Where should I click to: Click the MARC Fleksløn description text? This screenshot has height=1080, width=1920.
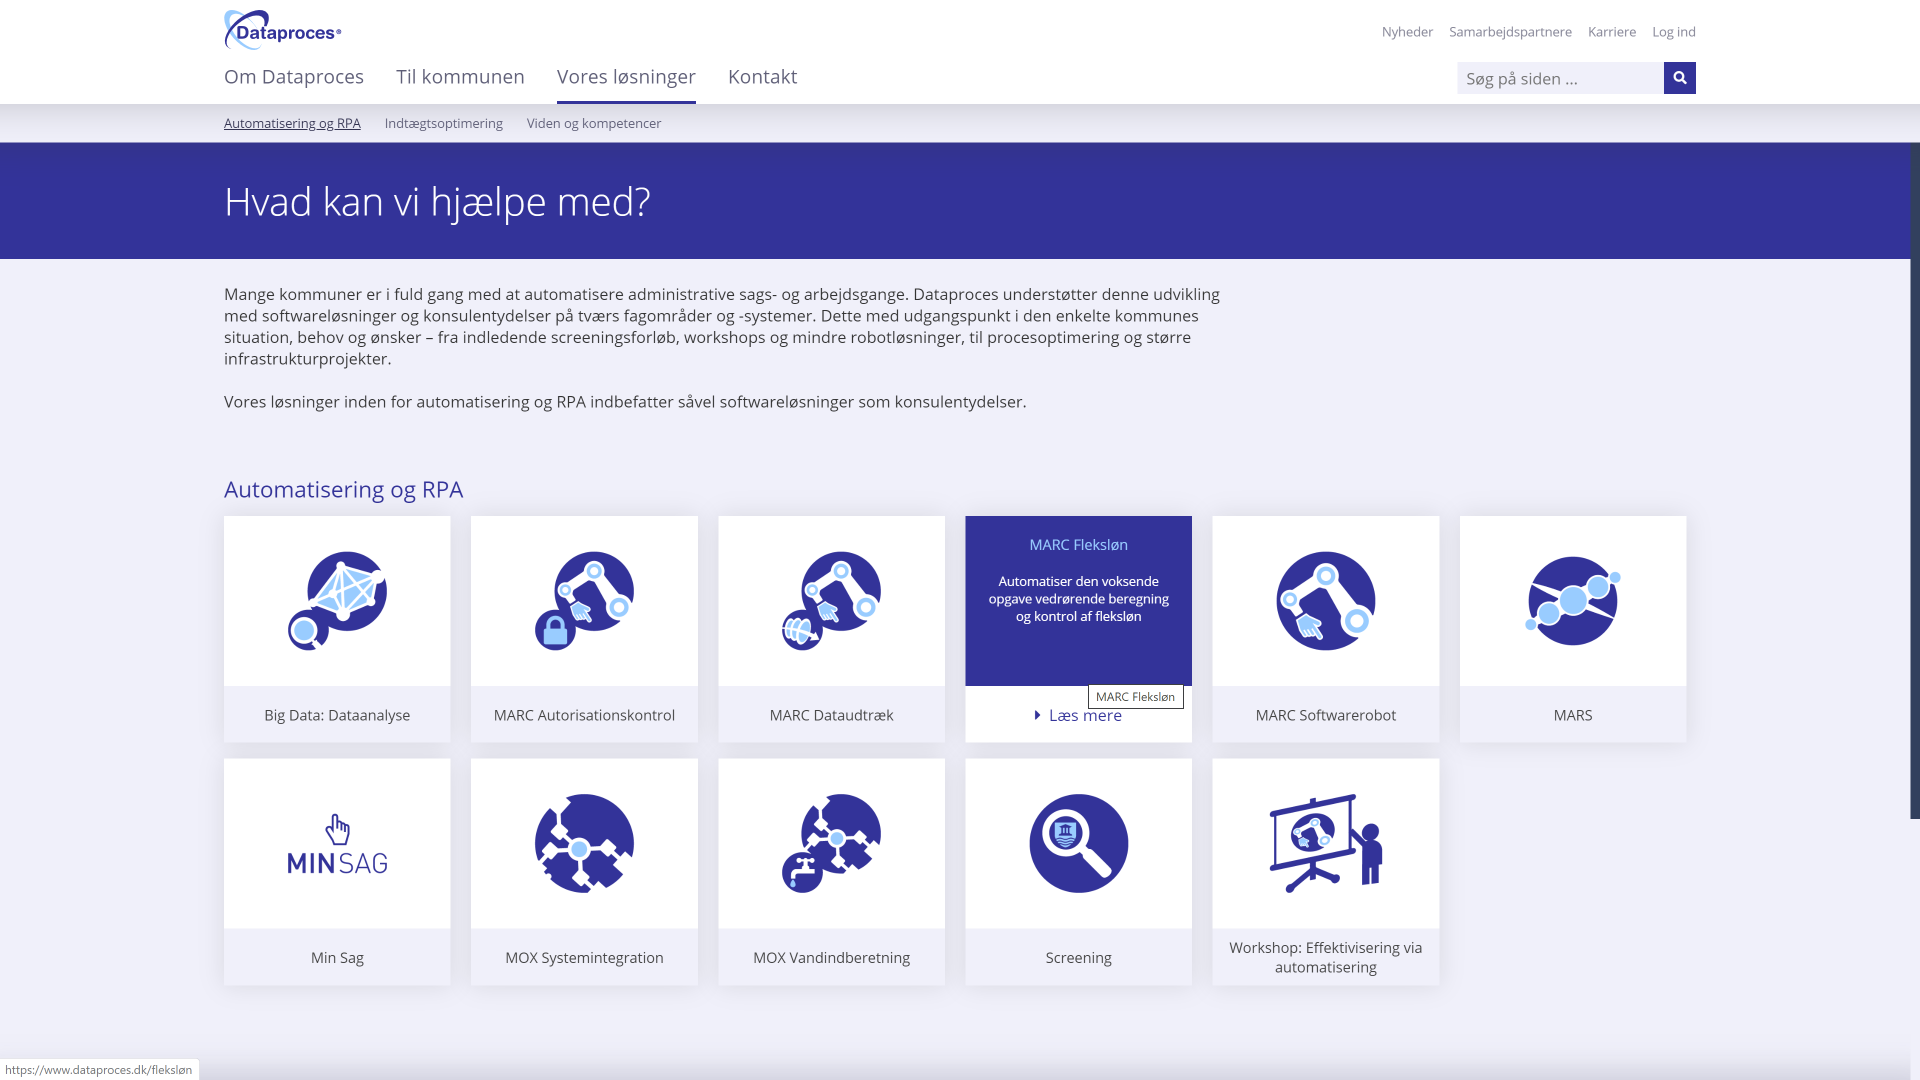pyautogui.click(x=1078, y=598)
